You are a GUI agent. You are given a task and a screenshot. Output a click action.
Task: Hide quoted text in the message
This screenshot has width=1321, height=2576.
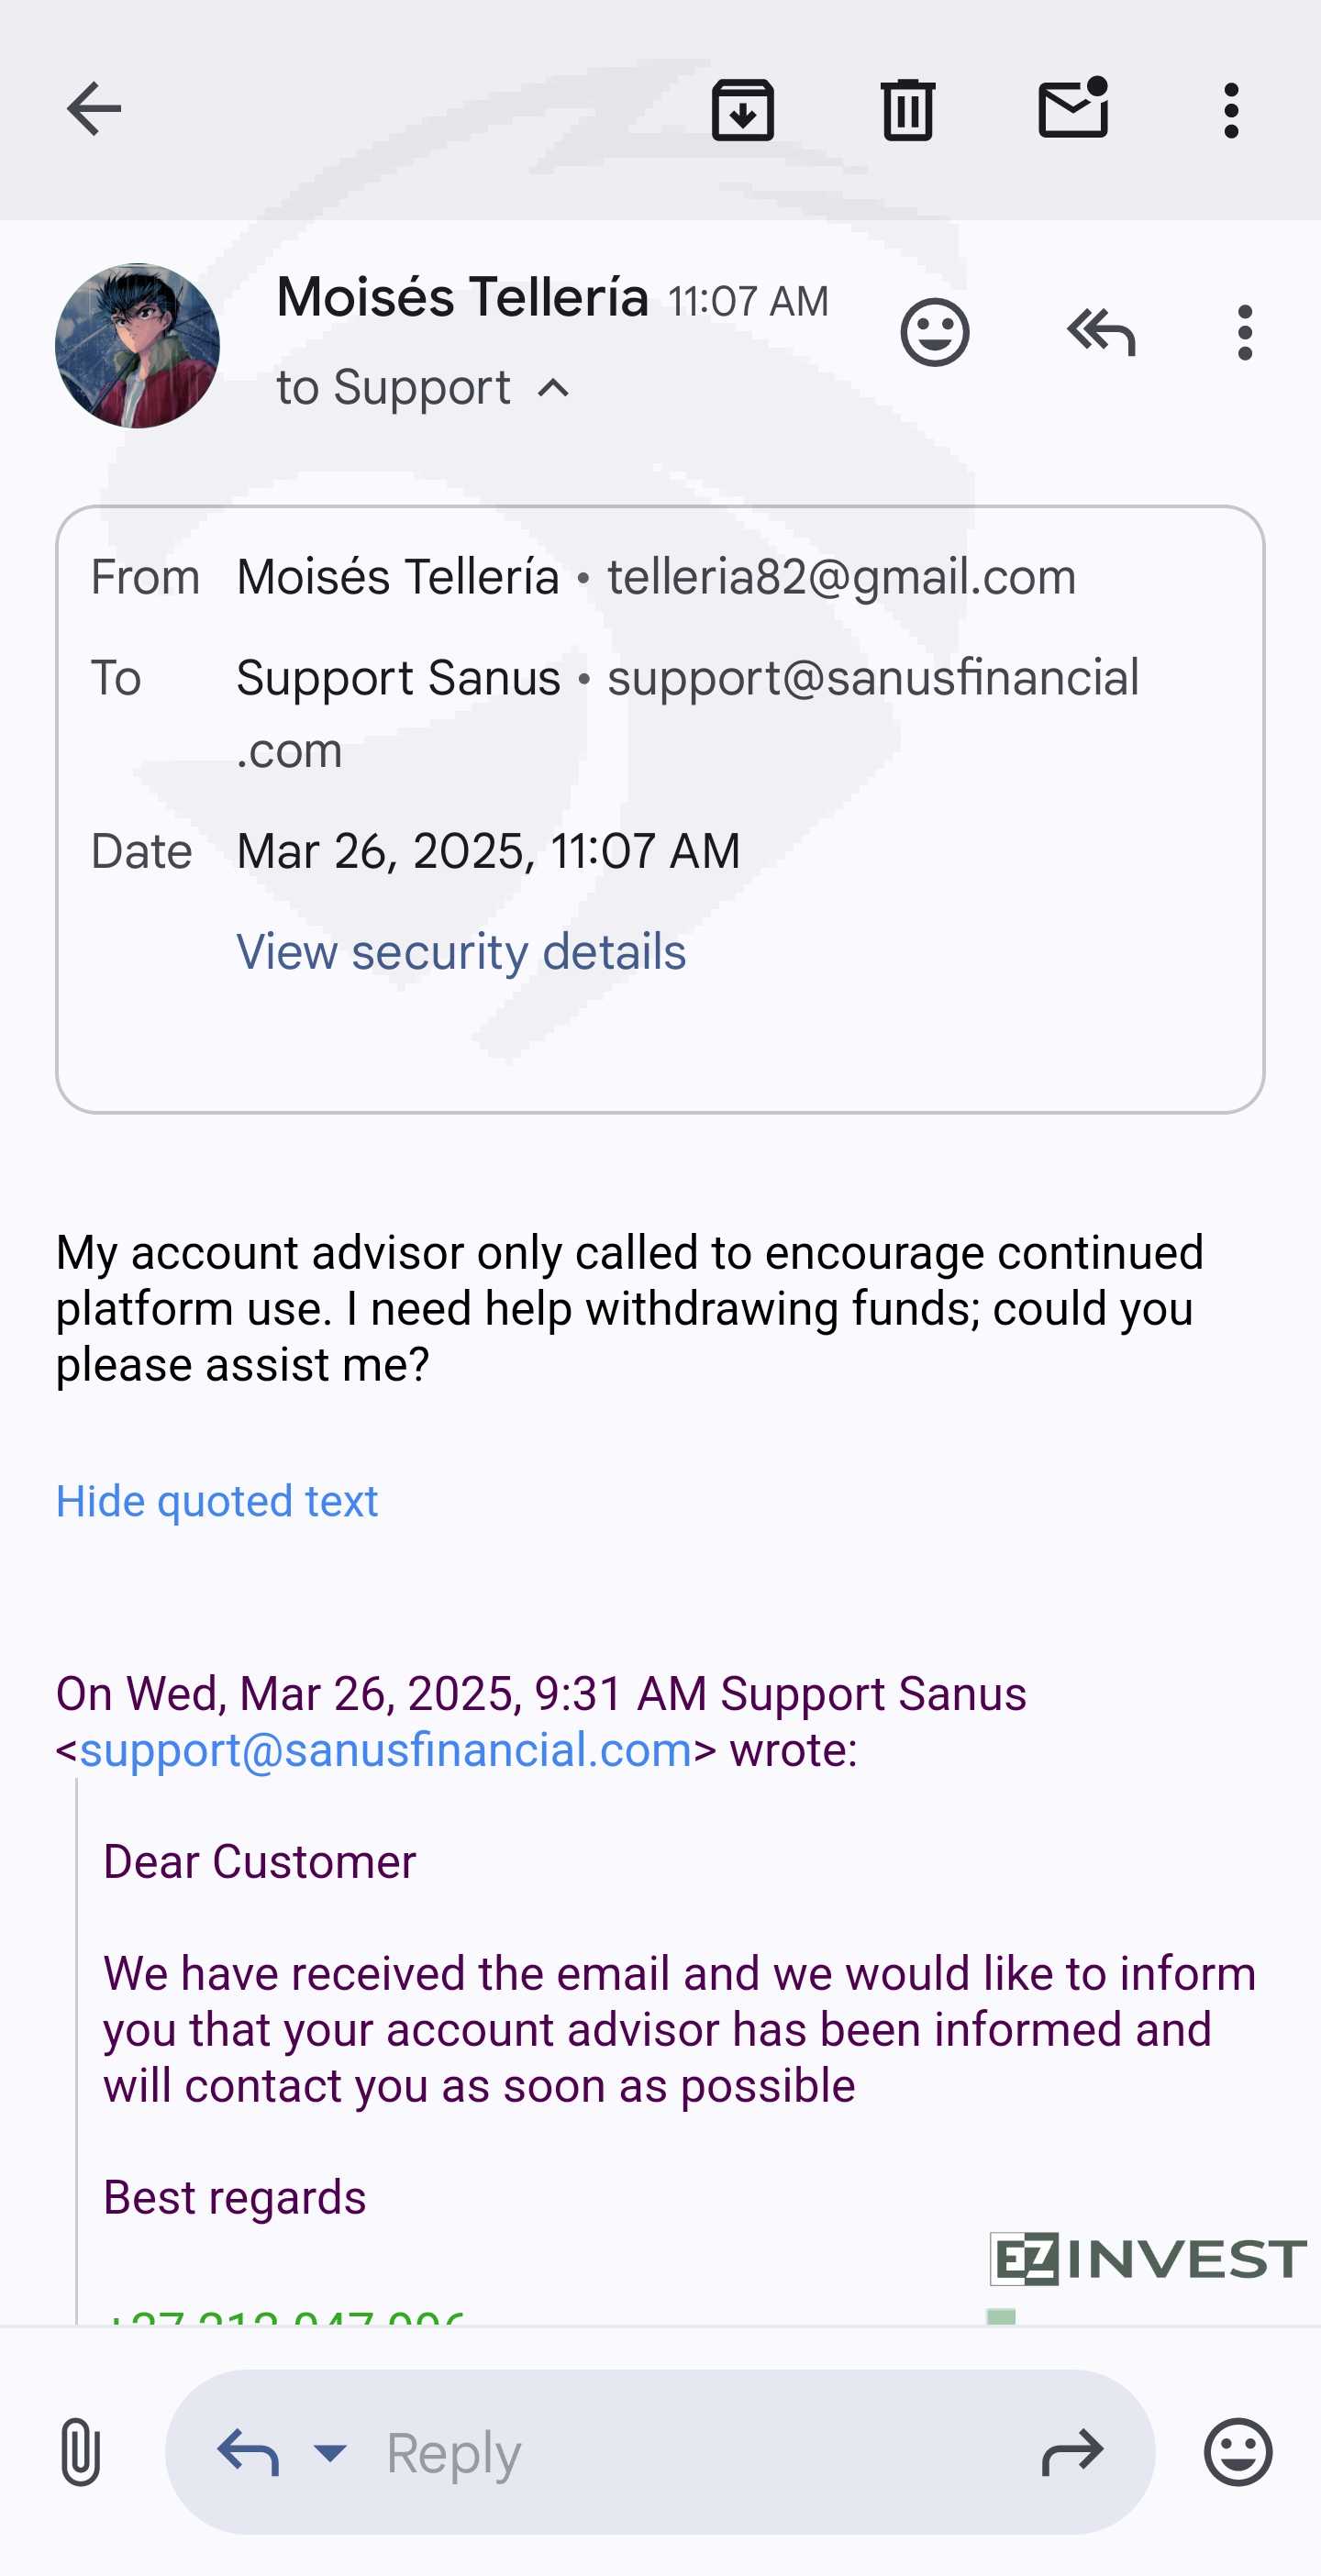click(217, 1501)
